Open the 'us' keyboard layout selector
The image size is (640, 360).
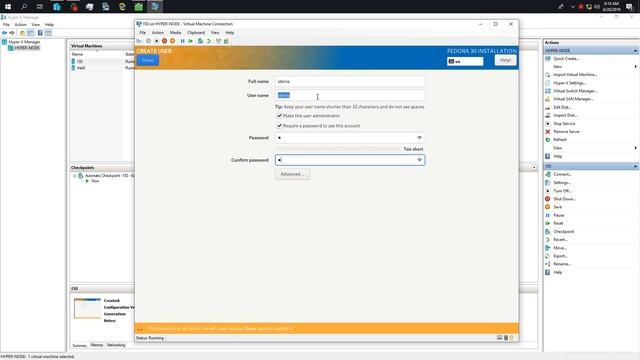[465, 61]
